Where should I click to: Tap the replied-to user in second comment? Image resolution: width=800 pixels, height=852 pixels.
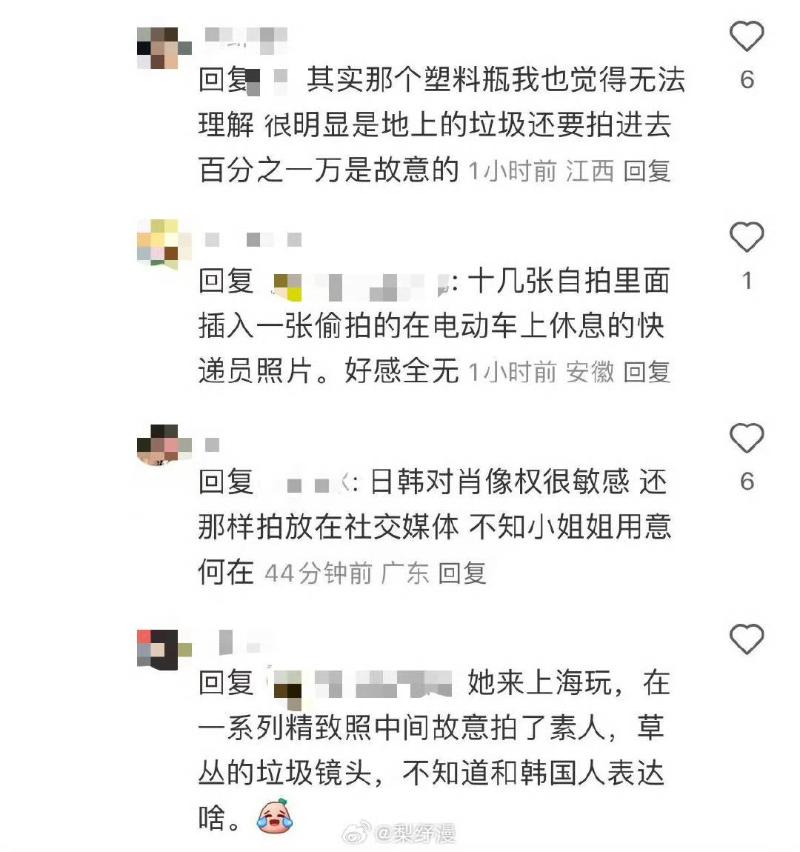point(360,286)
